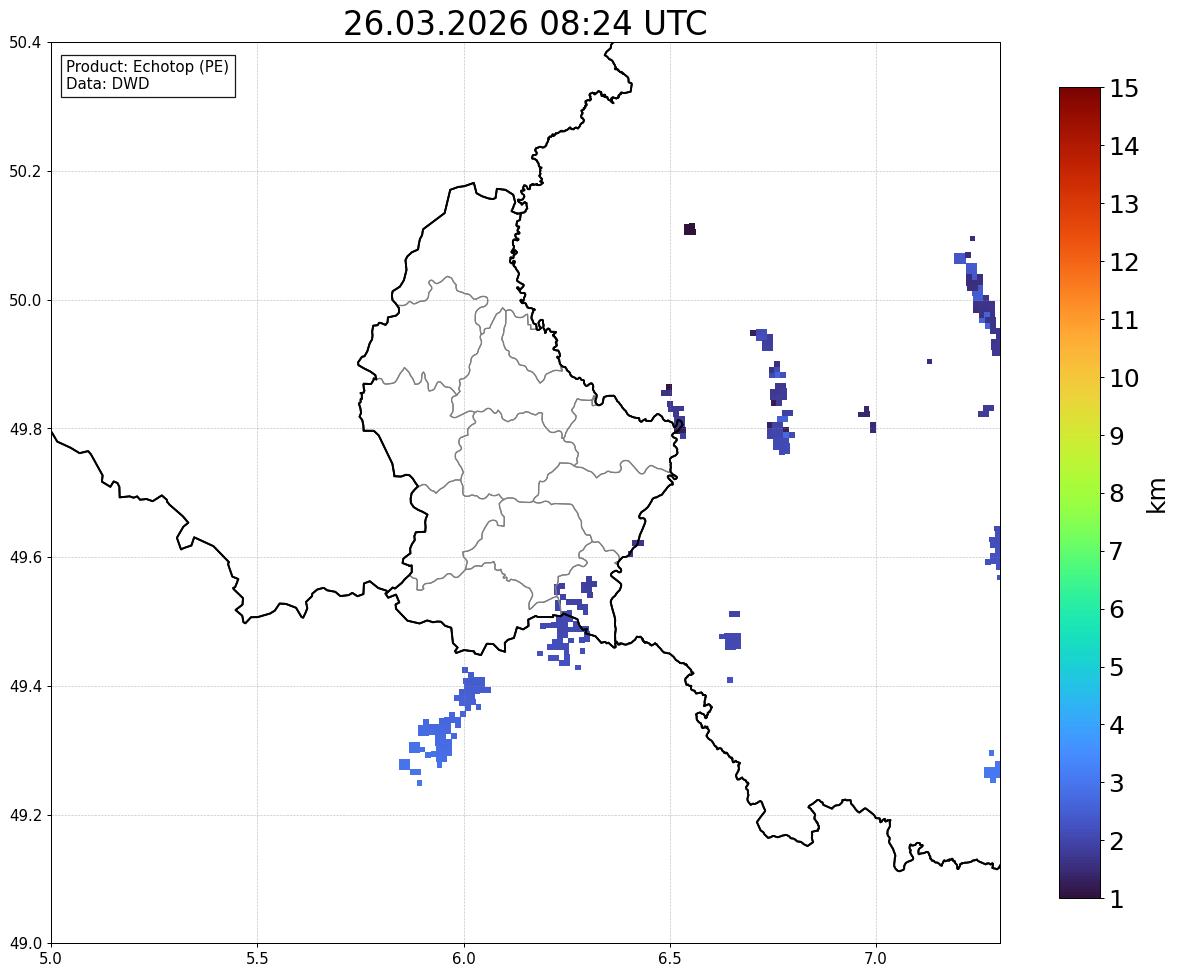Click the blue 3 km section of the colorbar
This screenshot has width=1178, height=976.
[1080, 783]
